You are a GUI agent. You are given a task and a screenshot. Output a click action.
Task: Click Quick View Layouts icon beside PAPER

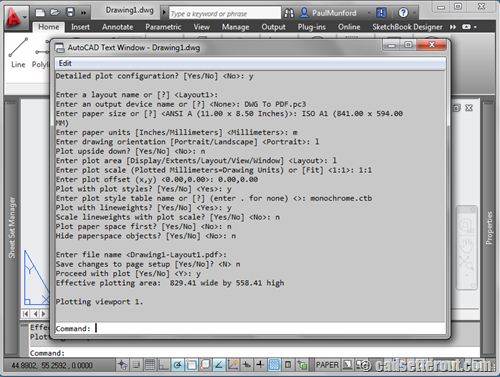coord(347,365)
